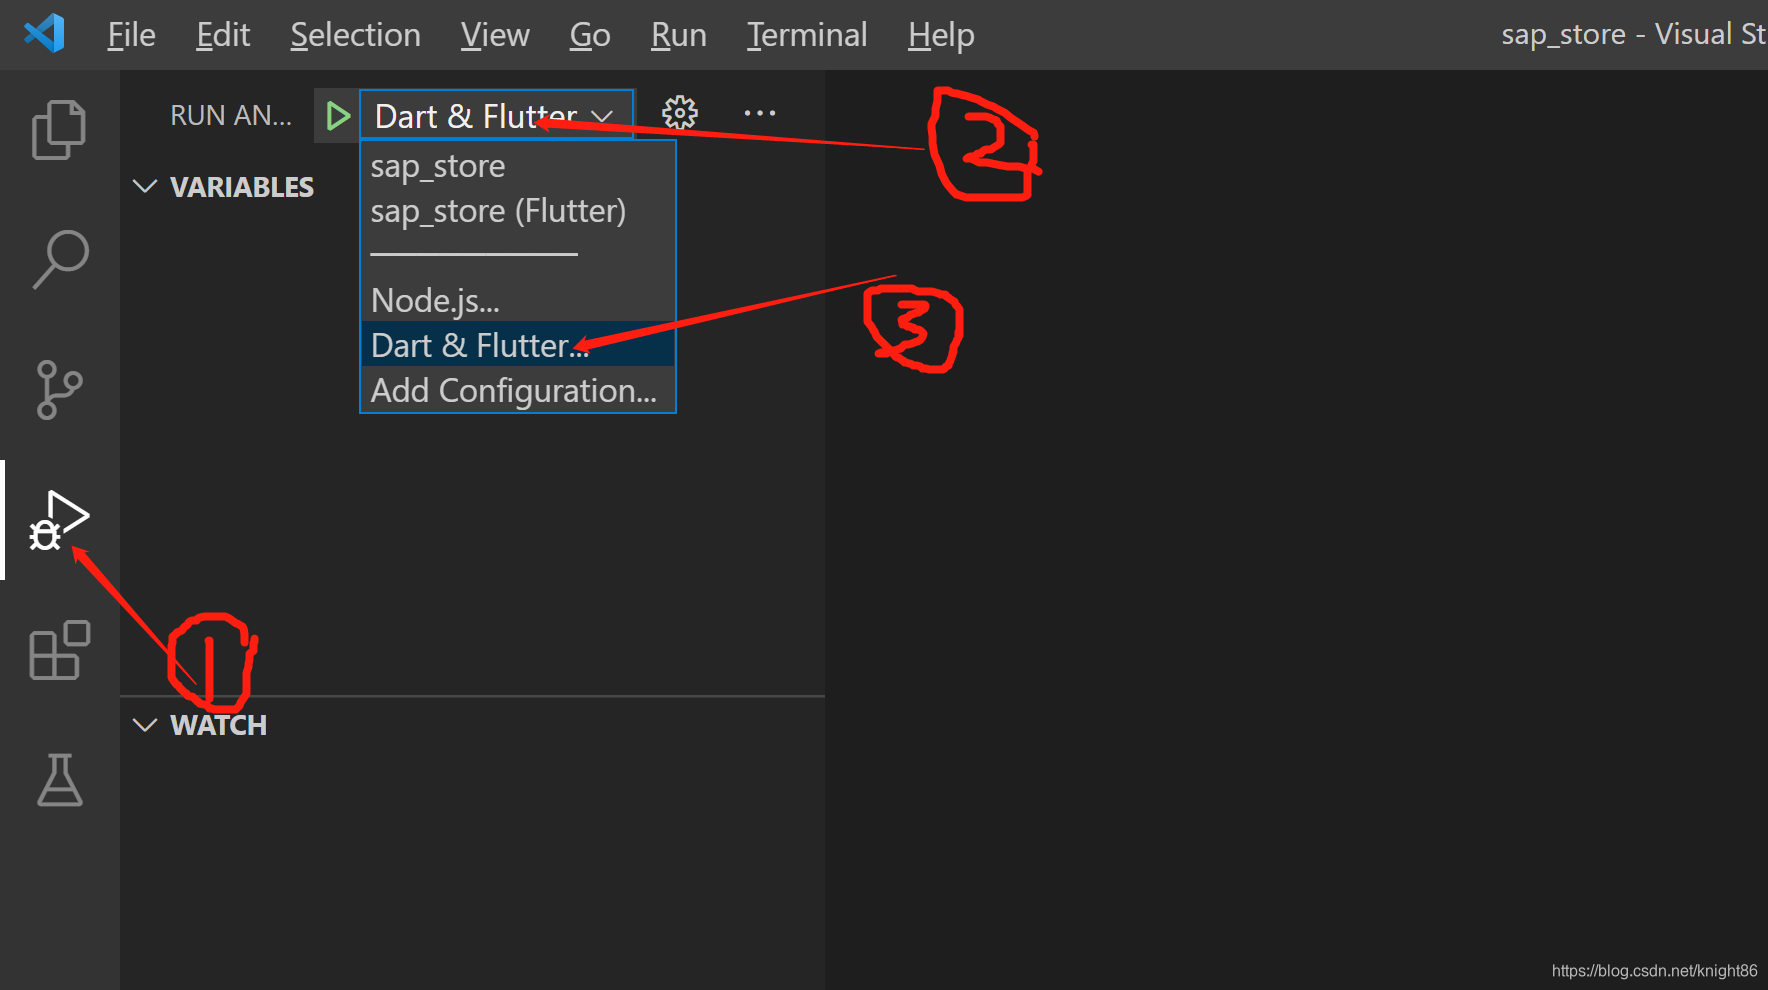Click the green Start Debugging play button

[x=338, y=116]
